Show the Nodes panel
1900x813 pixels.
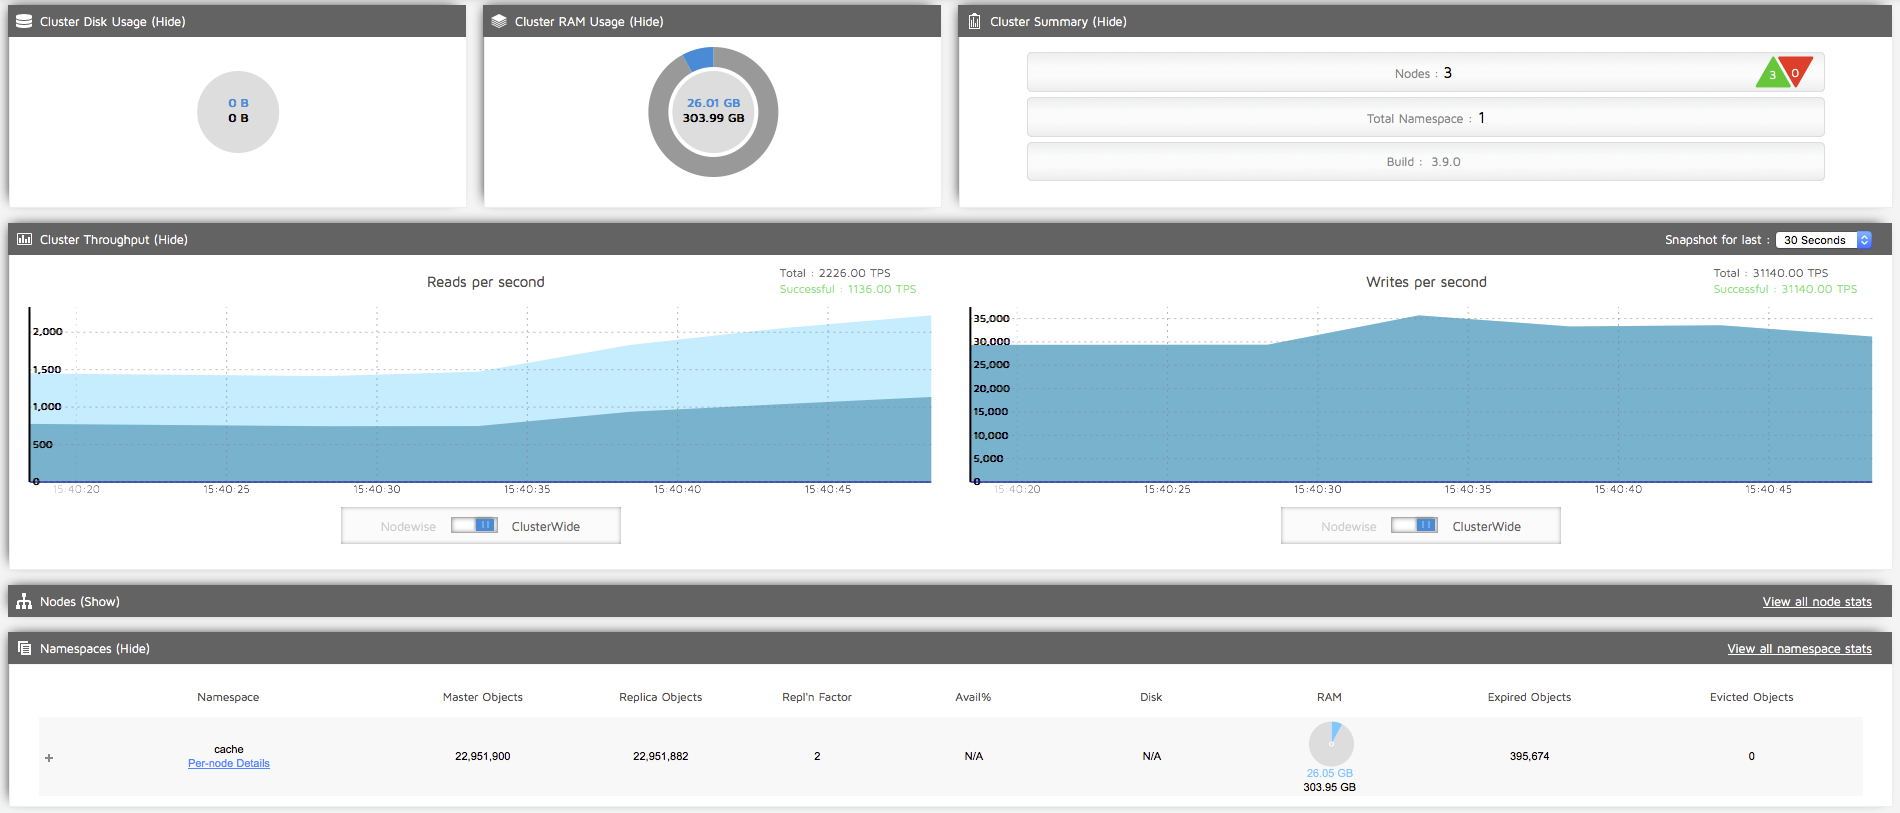[100, 601]
